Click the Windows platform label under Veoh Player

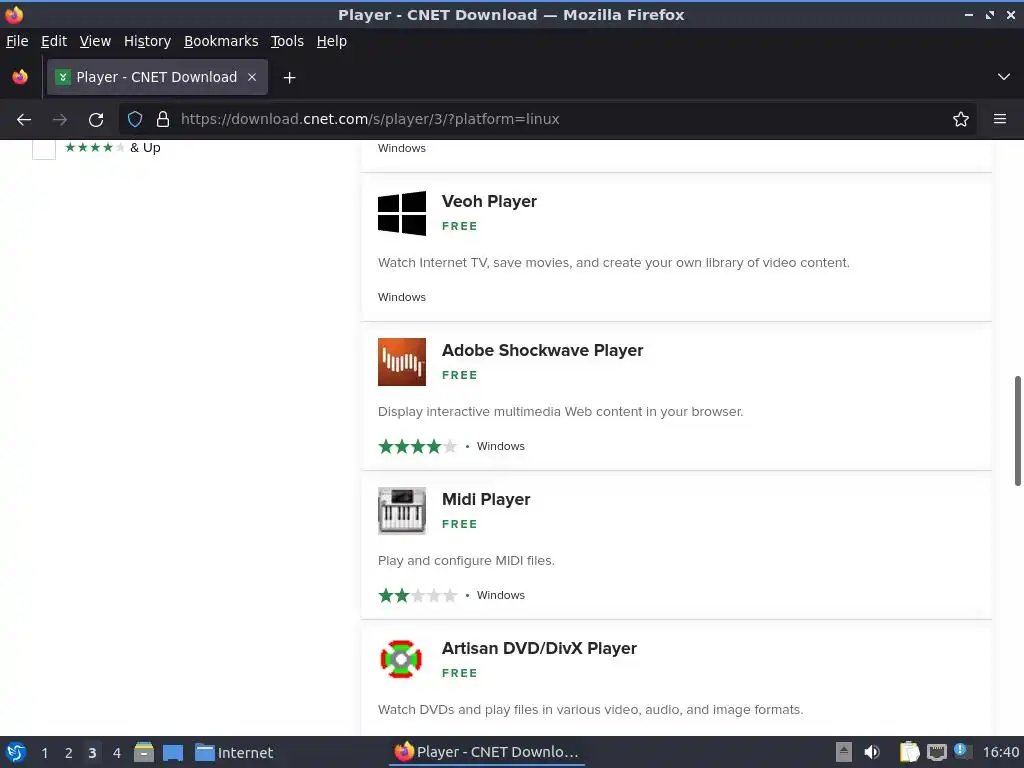(x=402, y=297)
